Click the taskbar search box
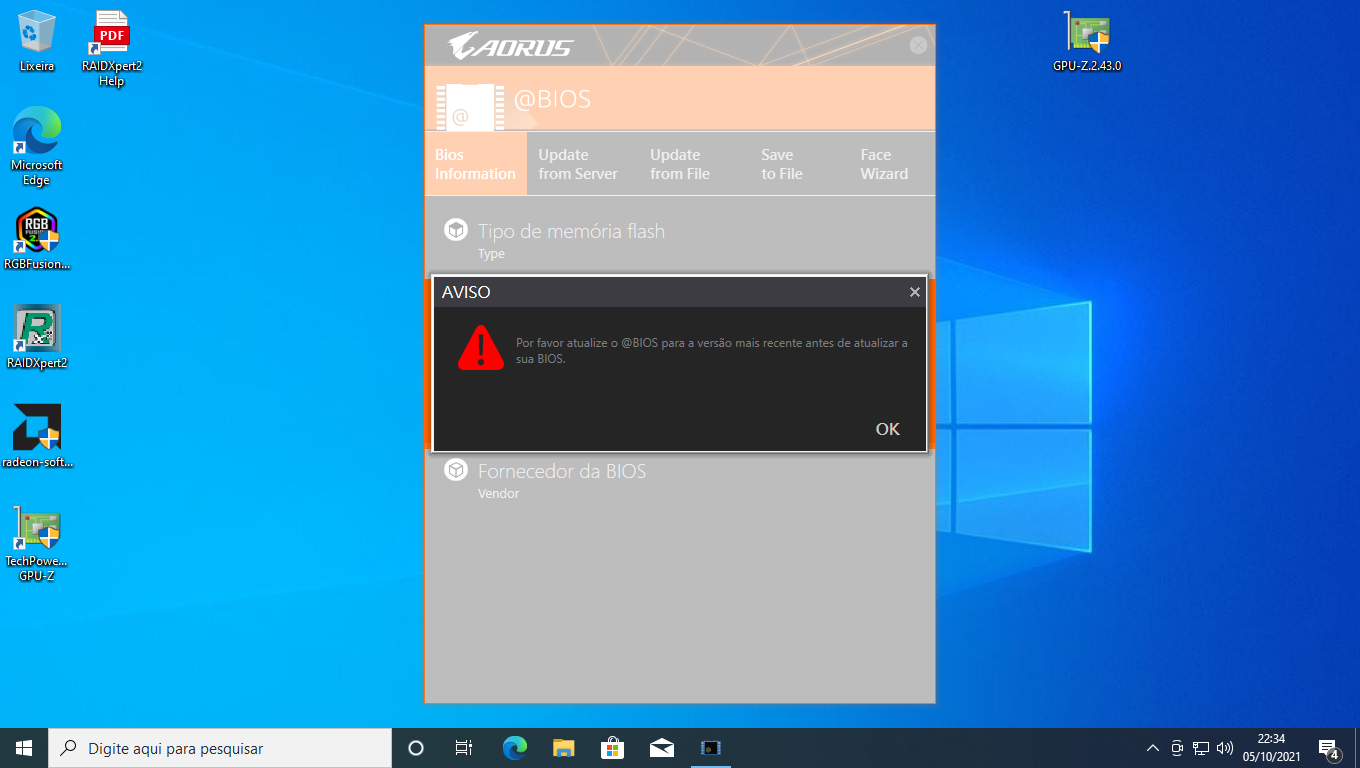 [220, 748]
